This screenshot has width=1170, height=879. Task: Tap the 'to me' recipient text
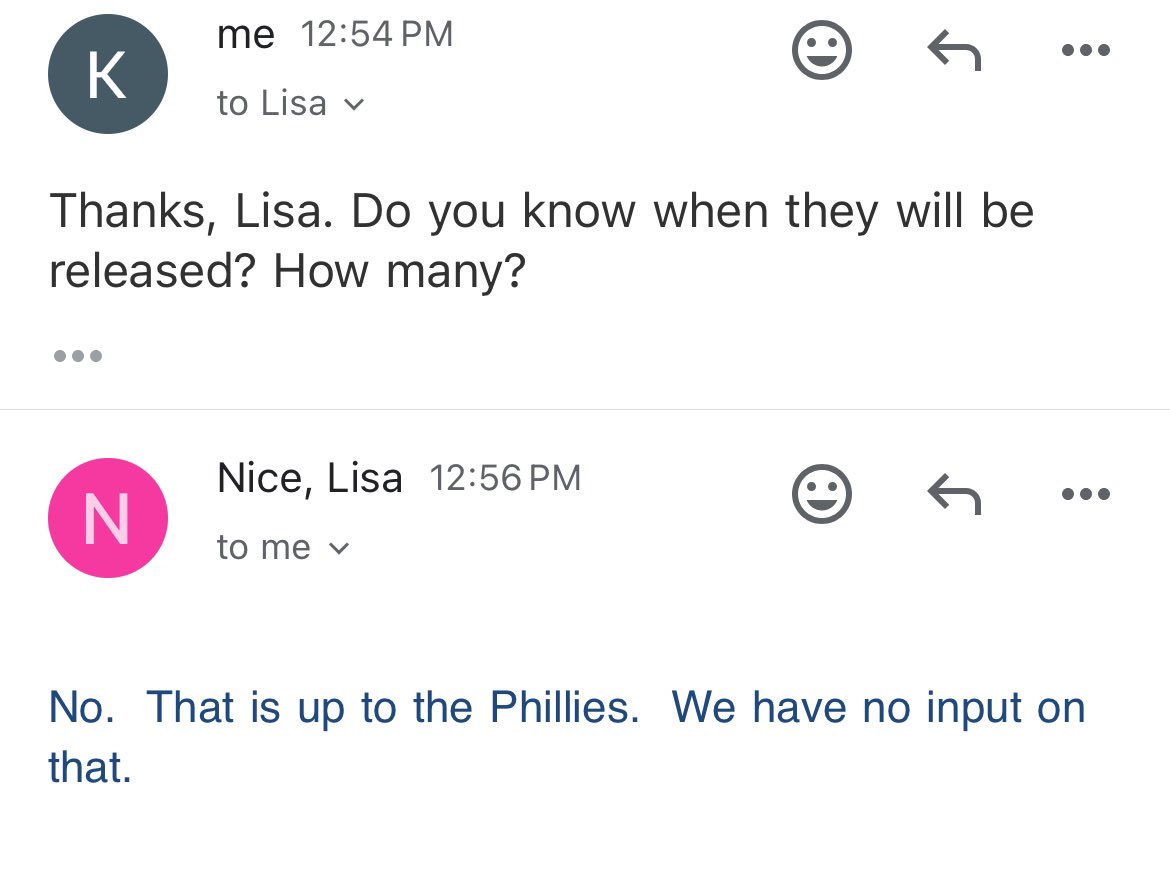coord(263,547)
